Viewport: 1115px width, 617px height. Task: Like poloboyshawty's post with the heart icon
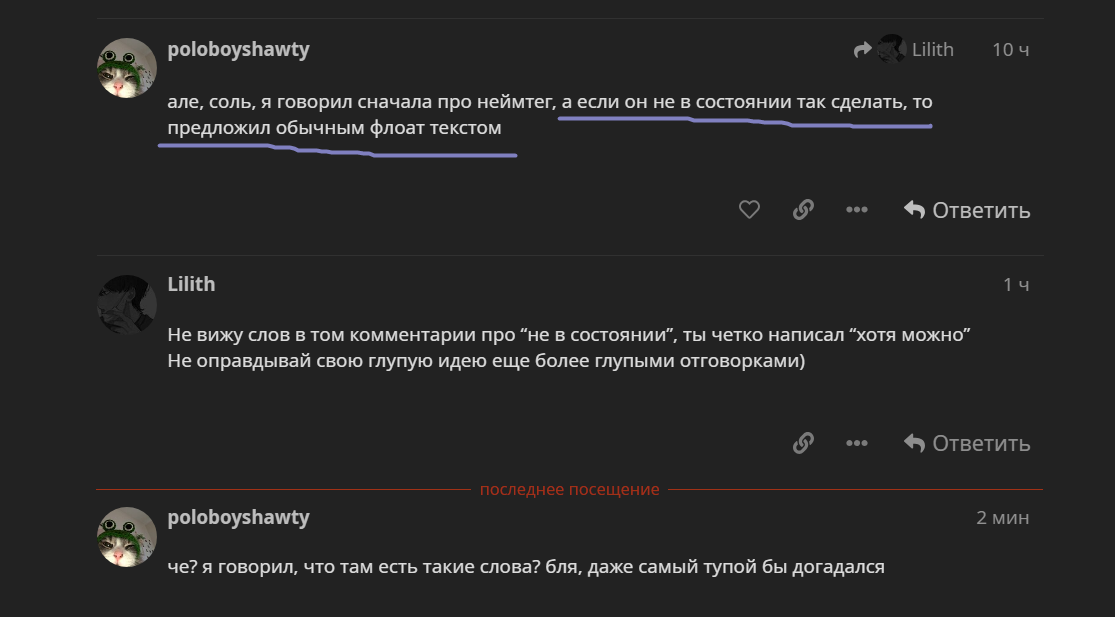point(749,210)
